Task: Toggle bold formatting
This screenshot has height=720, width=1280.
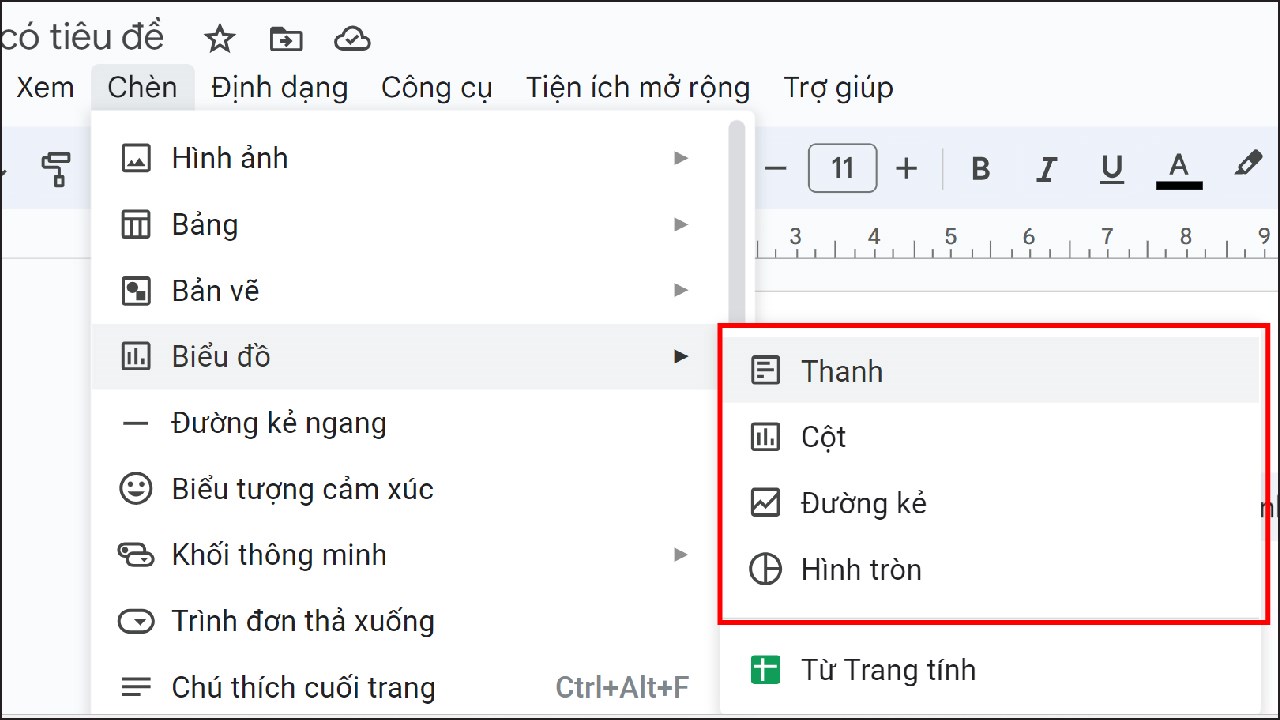Action: point(981,169)
